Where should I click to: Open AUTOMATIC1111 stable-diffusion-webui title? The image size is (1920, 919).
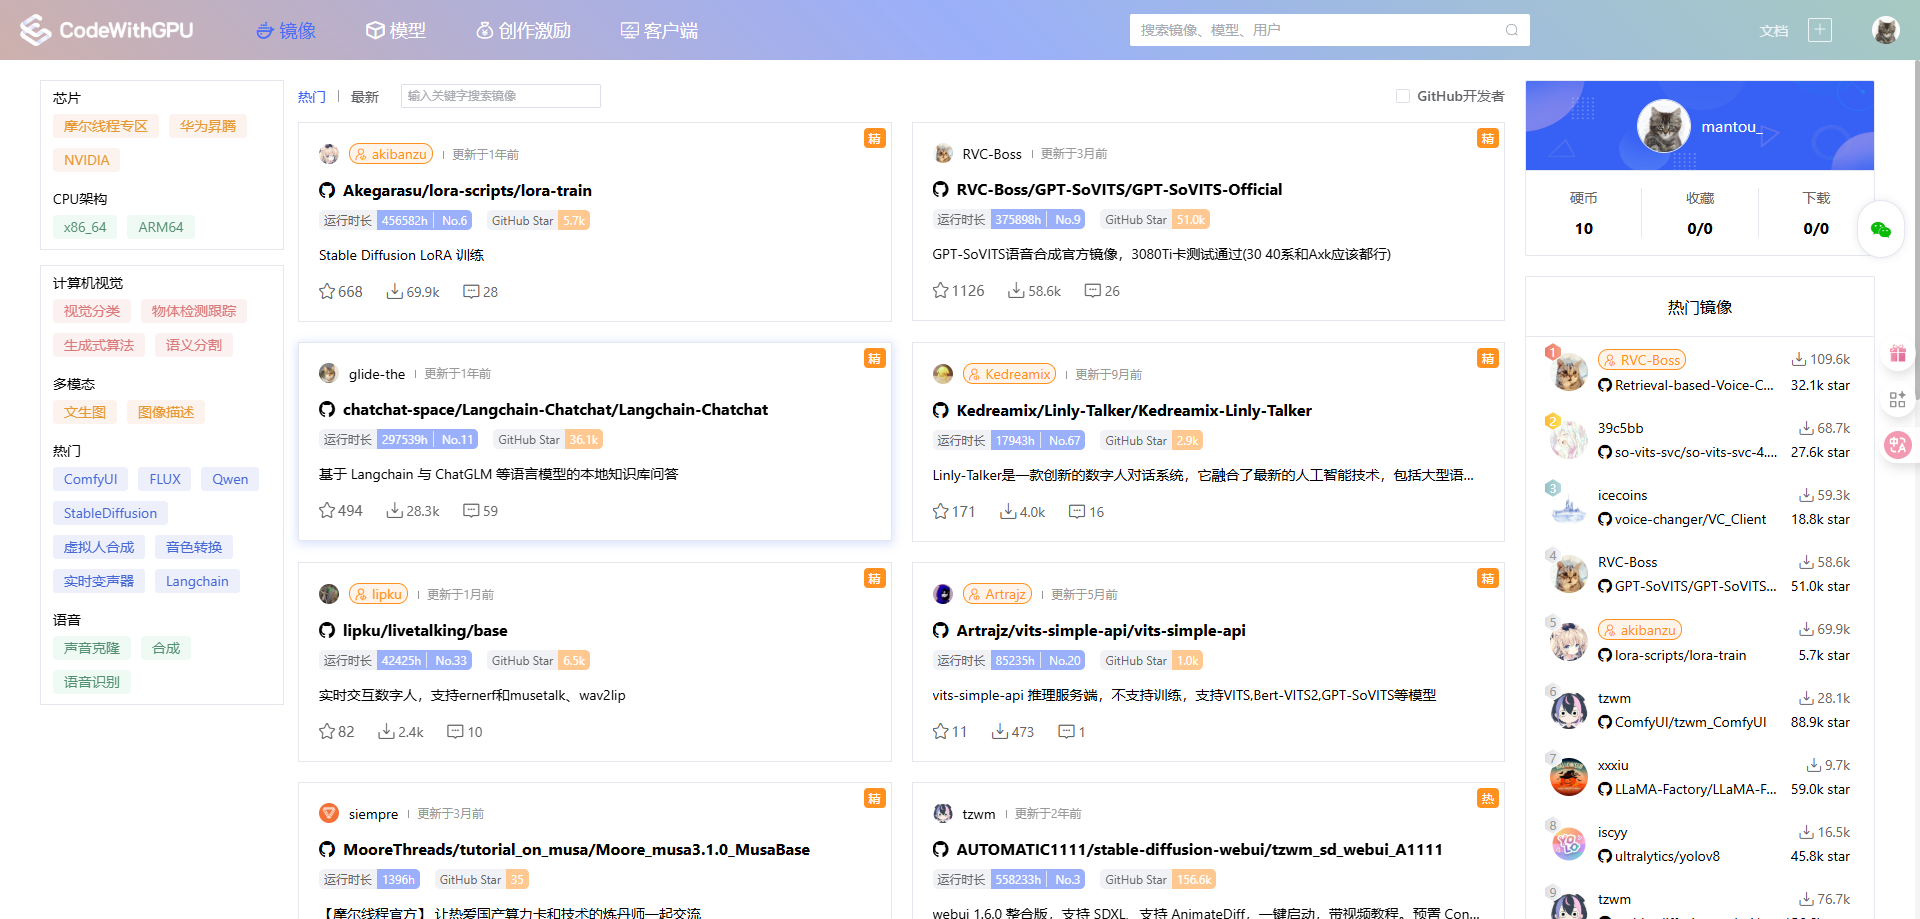click(x=1199, y=850)
